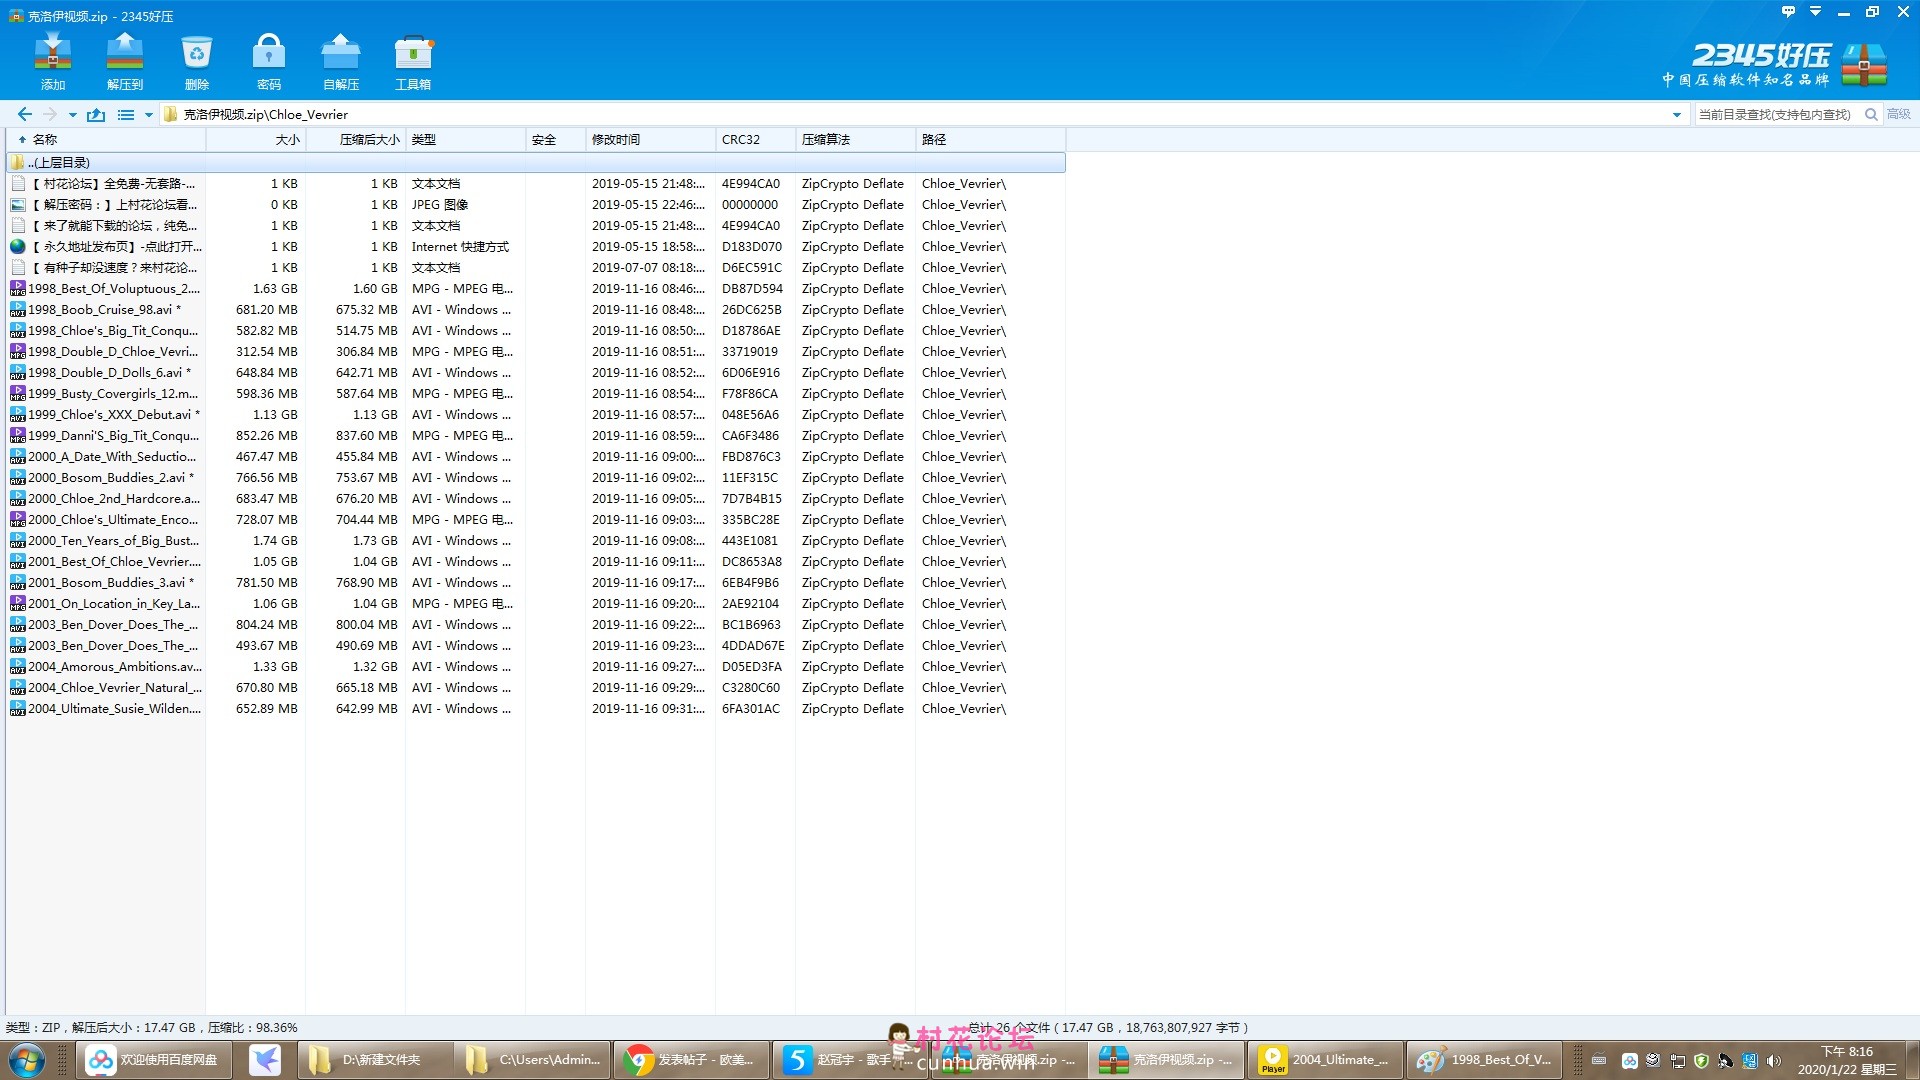Sort by Modified Time (修改时间) header

pyautogui.click(x=650, y=140)
